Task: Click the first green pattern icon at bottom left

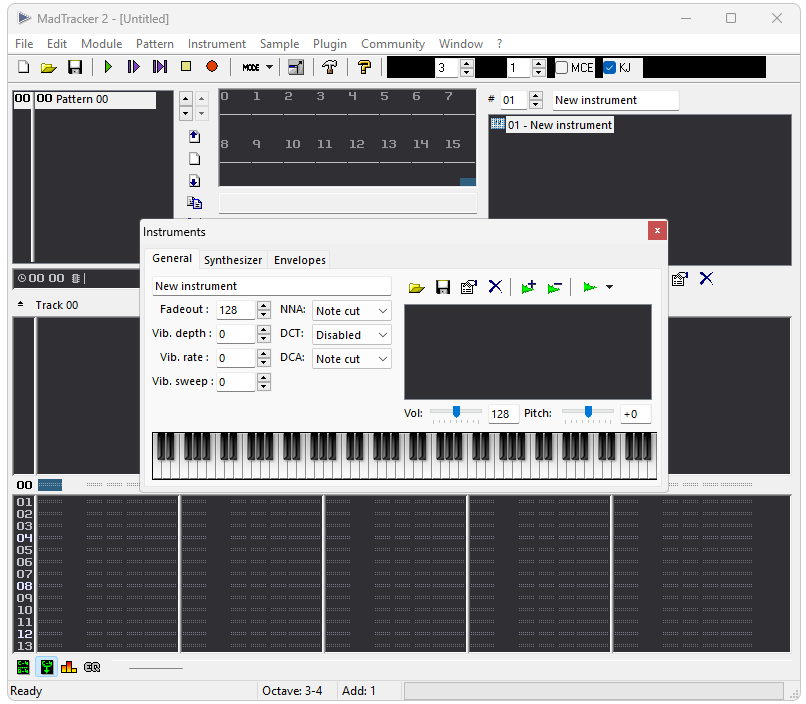Action: (23, 667)
